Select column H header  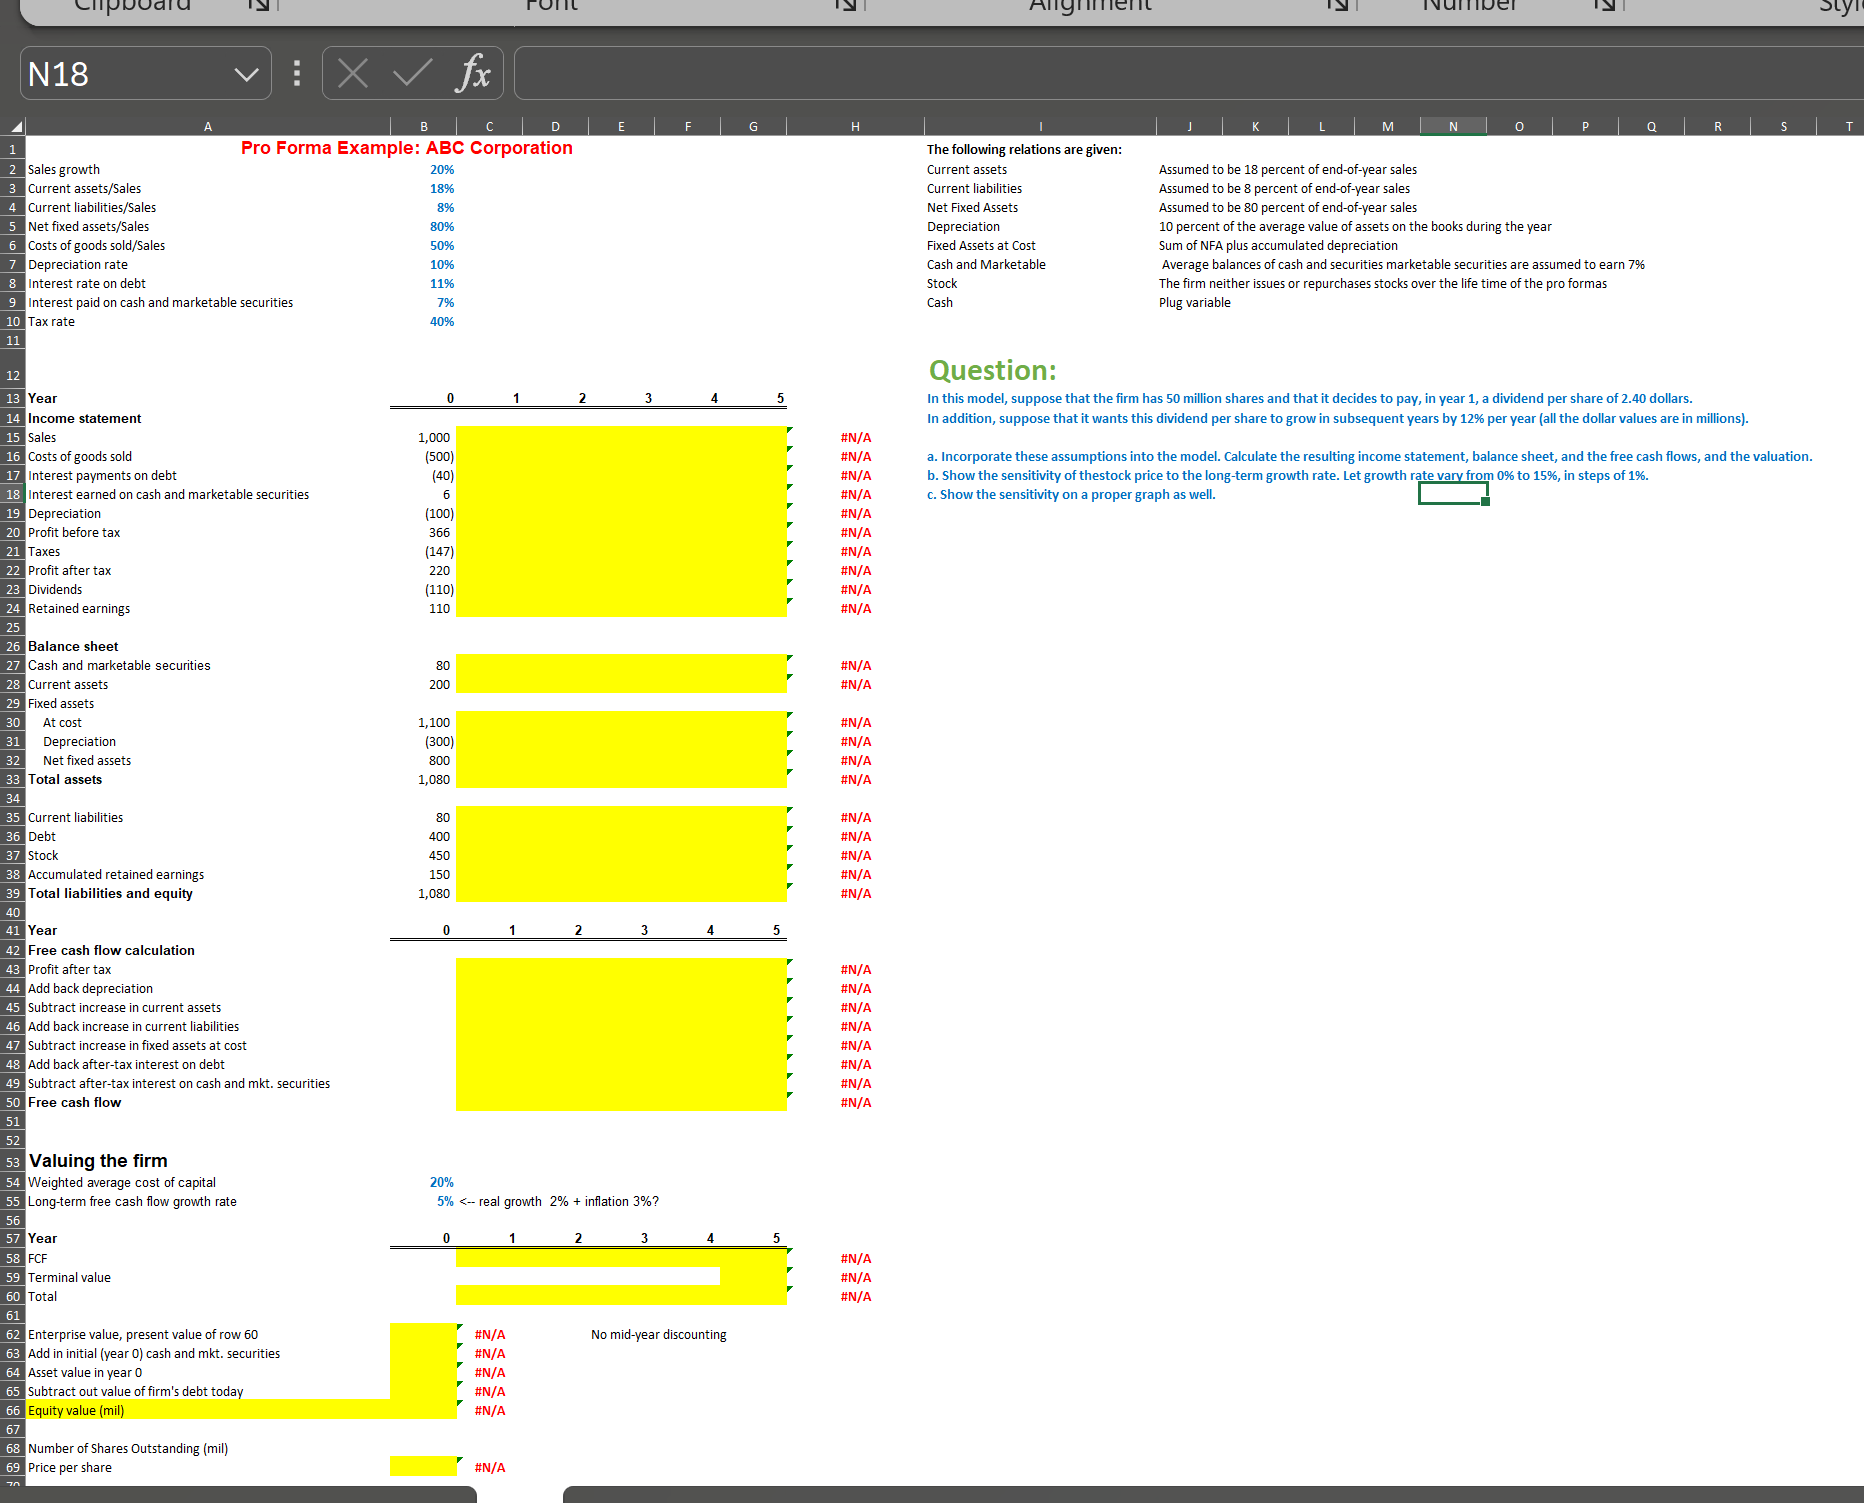click(x=855, y=126)
